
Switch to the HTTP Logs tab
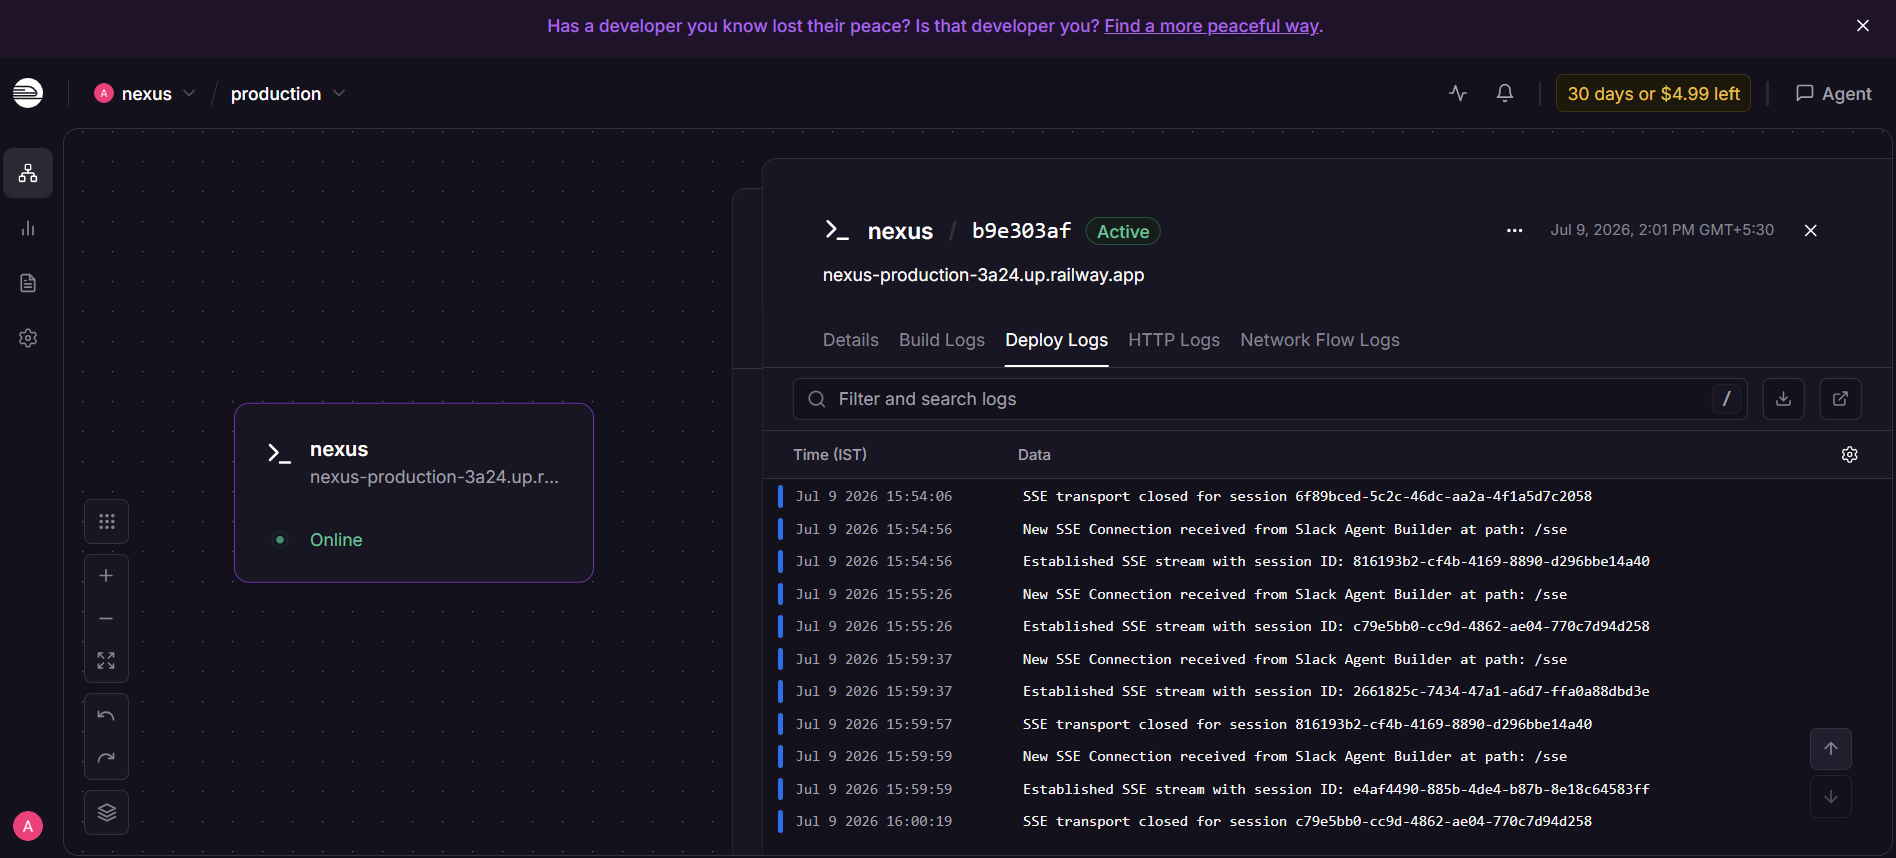point(1174,340)
